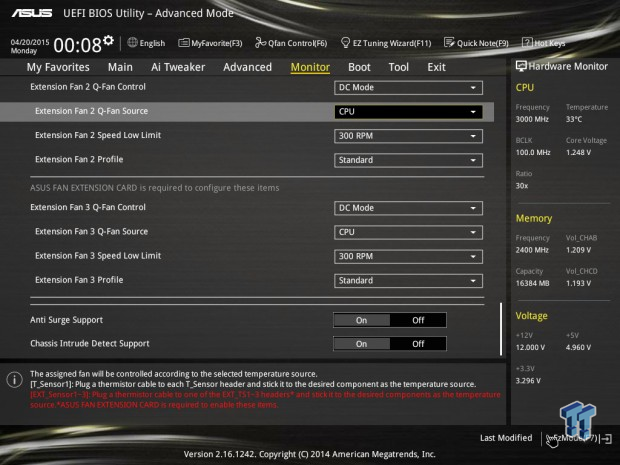Viewport: 620px width, 465px height.
Task: Select the Monitor tab
Action: pyautogui.click(x=310, y=67)
